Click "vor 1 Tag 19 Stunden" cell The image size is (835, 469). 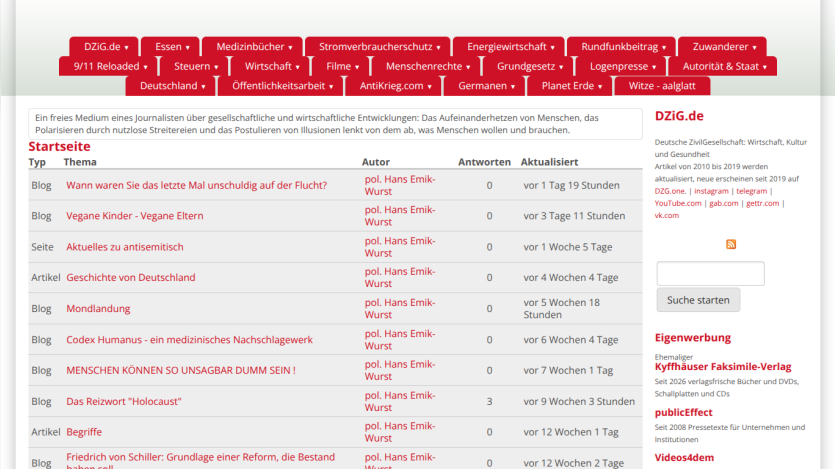tap(571, 185)
